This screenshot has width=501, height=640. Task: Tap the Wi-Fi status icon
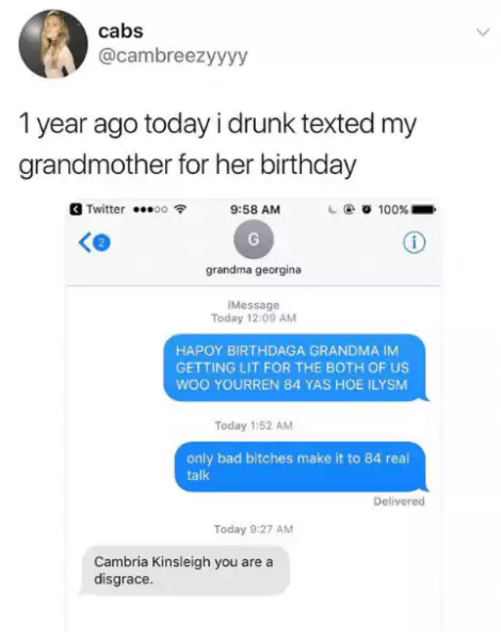tap(181, 209)
